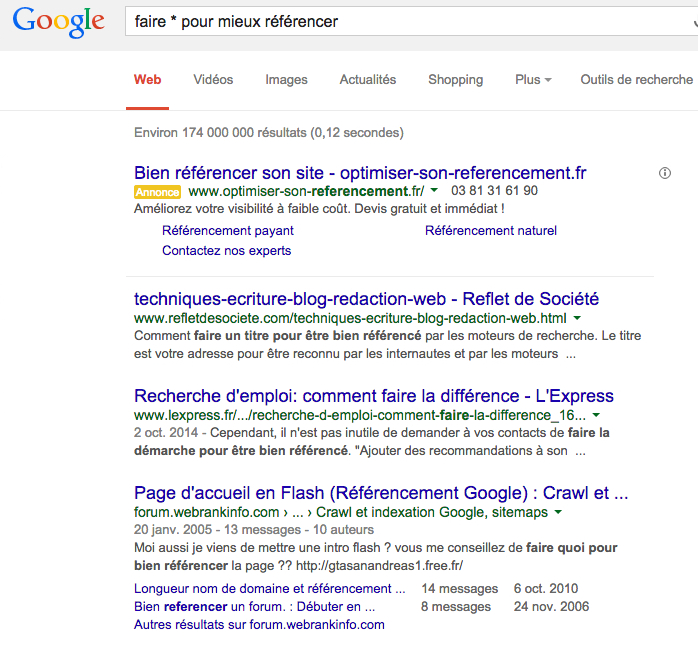Image resolution: width=698 pixels, height=652 pixels.
Task: Click ad description Améliorez votre visibilité
Action: pos(319,209)
